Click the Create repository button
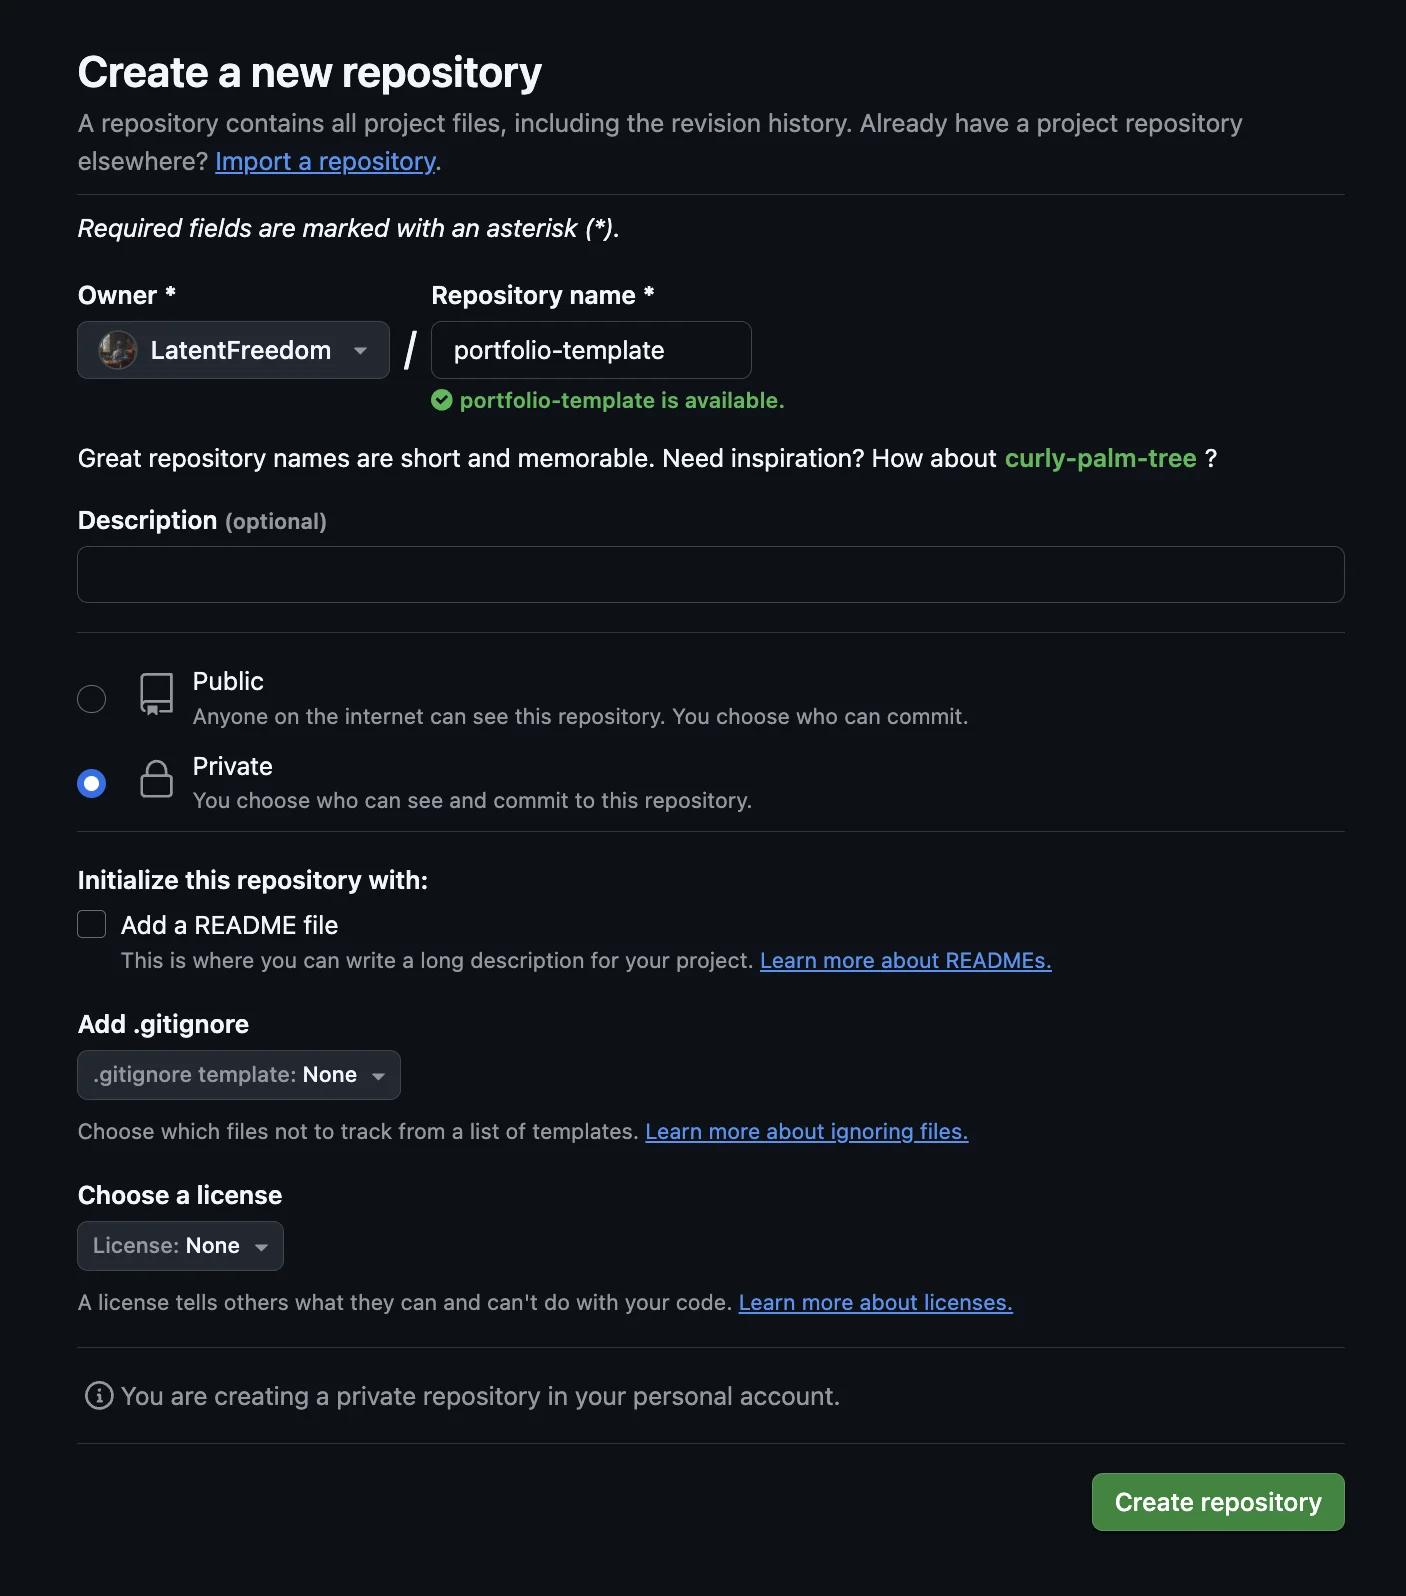This screenshot has width=1406, height=1596. (x=1217, y=1501)
